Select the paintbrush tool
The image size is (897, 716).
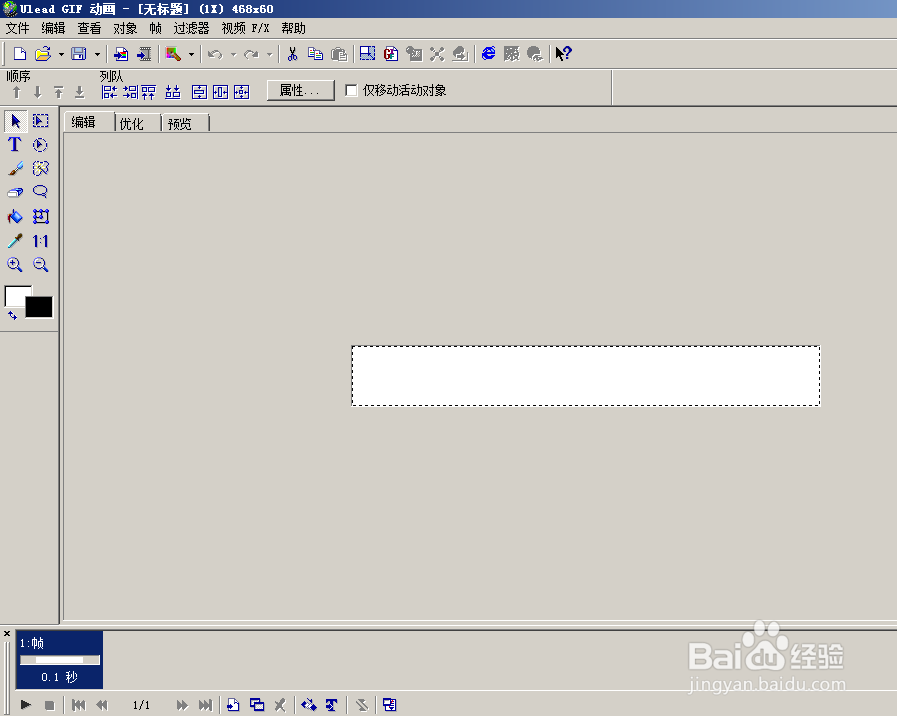pyautogui.click(x=15, y=169)
